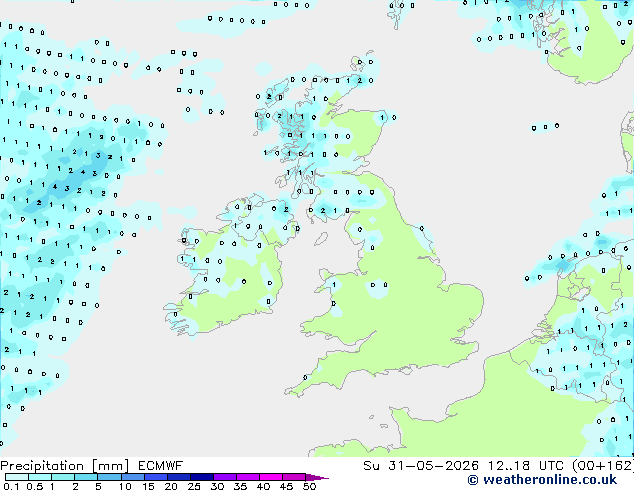Select legend swatch between 15 and 20

[x=156, y=477]
